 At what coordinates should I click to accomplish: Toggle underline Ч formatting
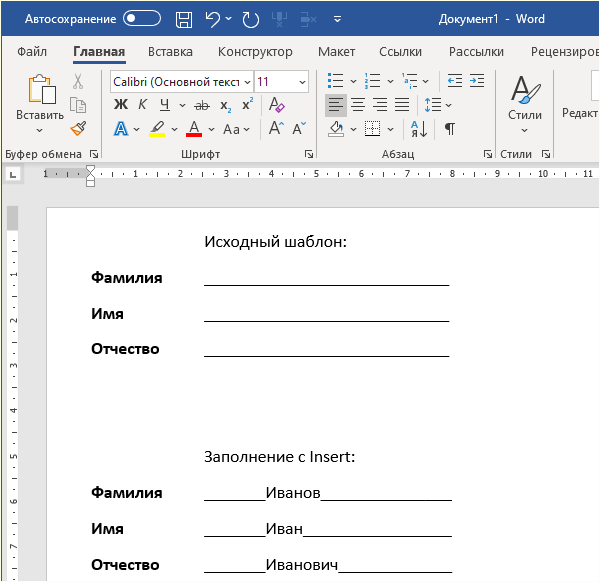point(165,104)
